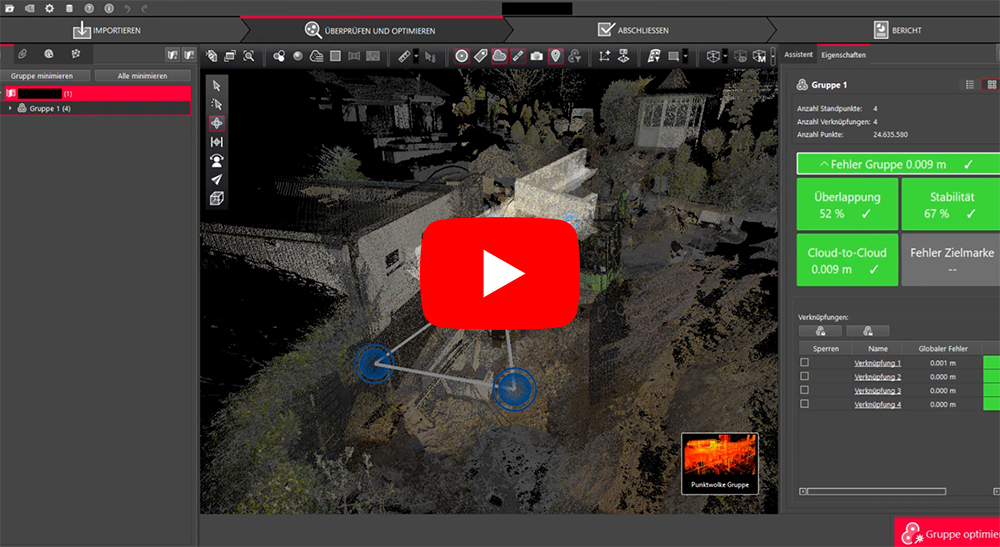Viewport: 1000px width, 547px height.
Task: Switch to the Eigenschaften tab
Action: pyautogui.click(x=843, y=55)
